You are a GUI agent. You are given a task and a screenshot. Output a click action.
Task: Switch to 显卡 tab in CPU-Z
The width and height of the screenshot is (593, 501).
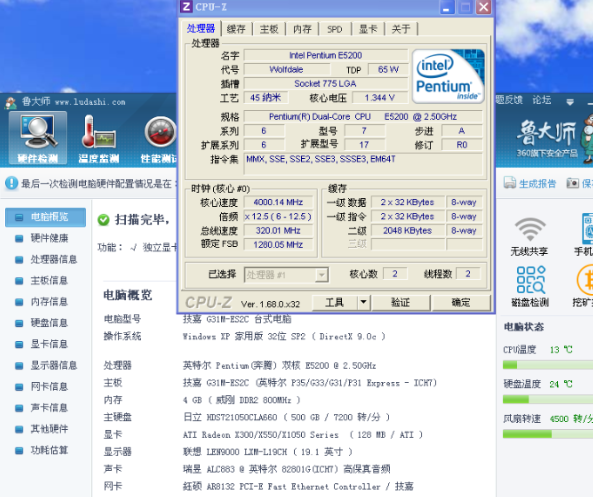point(368,29)
